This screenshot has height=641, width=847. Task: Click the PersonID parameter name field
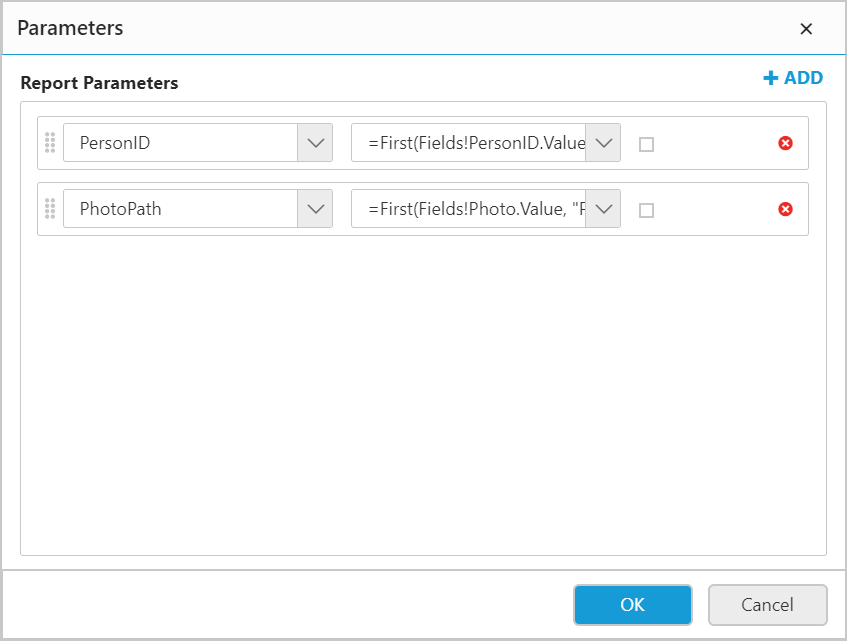point(180,143)
